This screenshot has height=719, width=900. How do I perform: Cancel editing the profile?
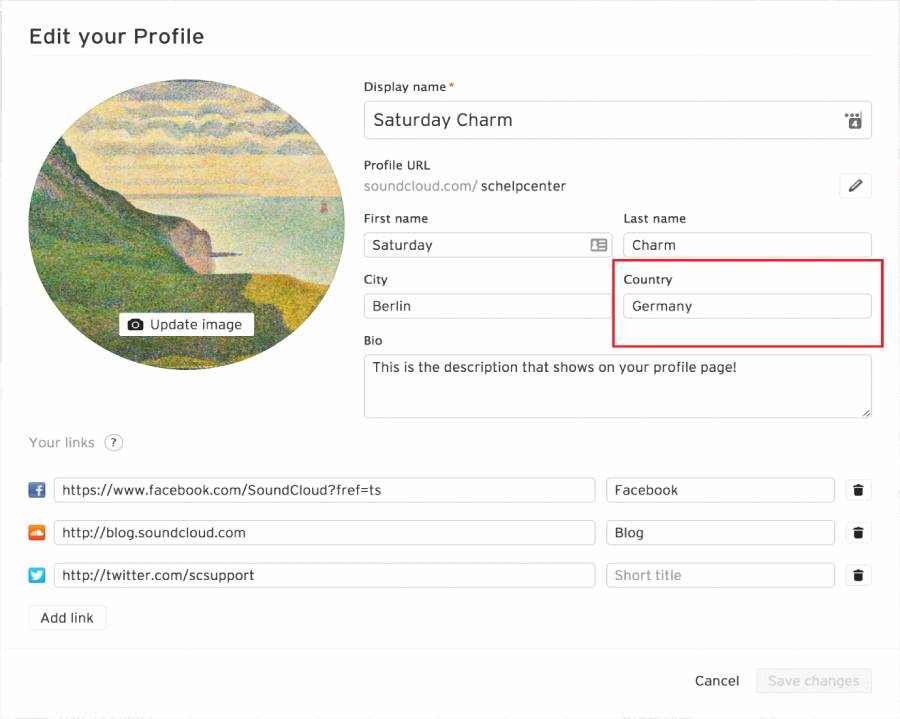pyautogui.click(x=717, y=681)
